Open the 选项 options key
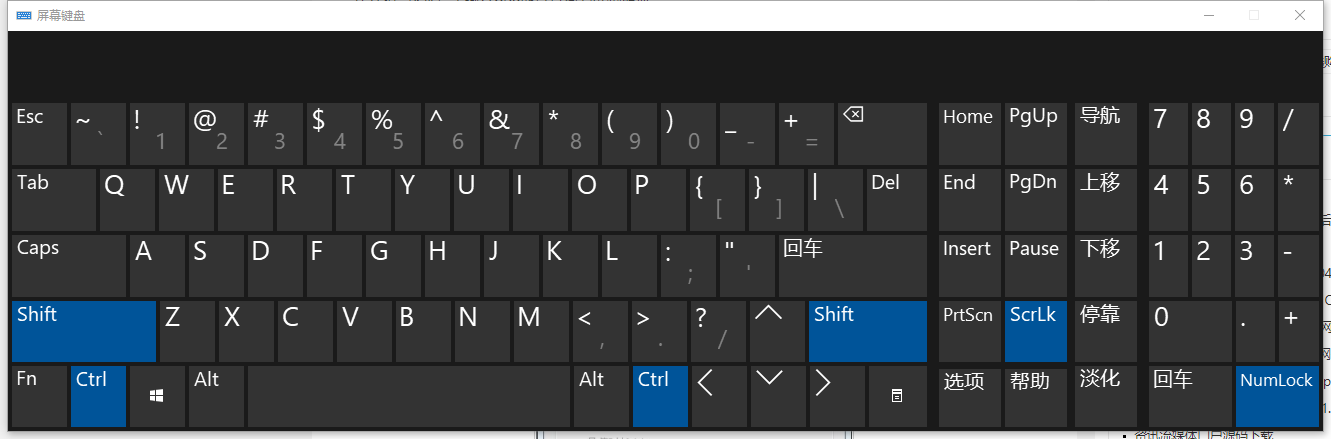Screen dimensions: 1331x439 click(968, 396)
